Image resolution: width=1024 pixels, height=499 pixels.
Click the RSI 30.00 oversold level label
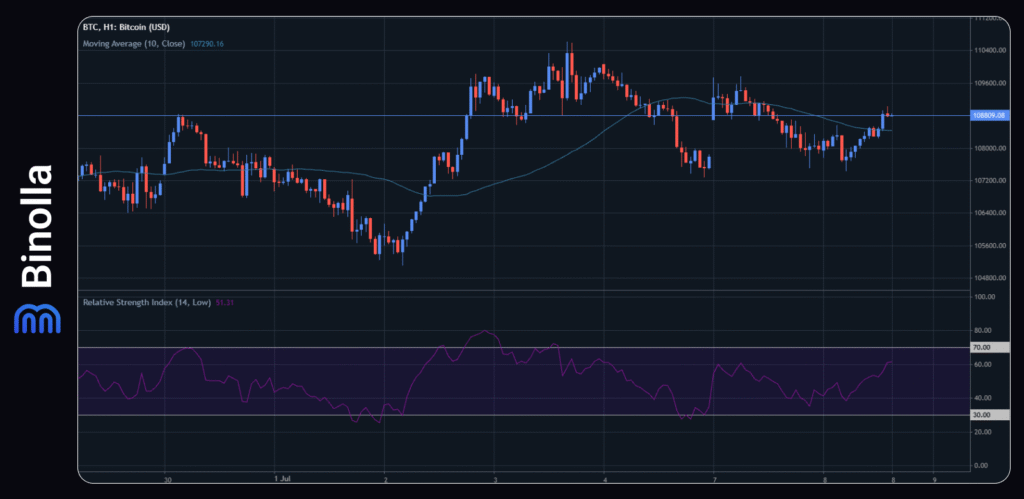coord(981,414)
